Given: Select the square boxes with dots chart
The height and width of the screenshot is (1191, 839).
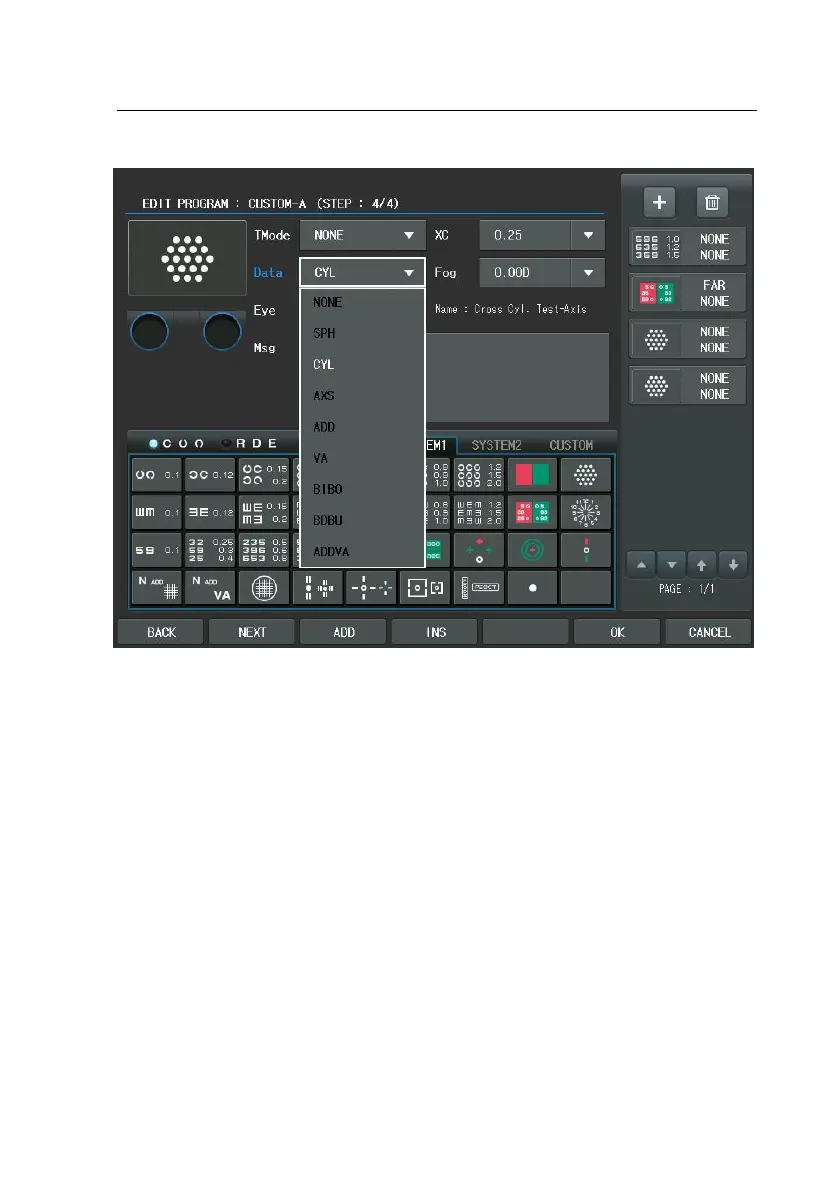Looking at the screenshot, I should coord(425,588).
